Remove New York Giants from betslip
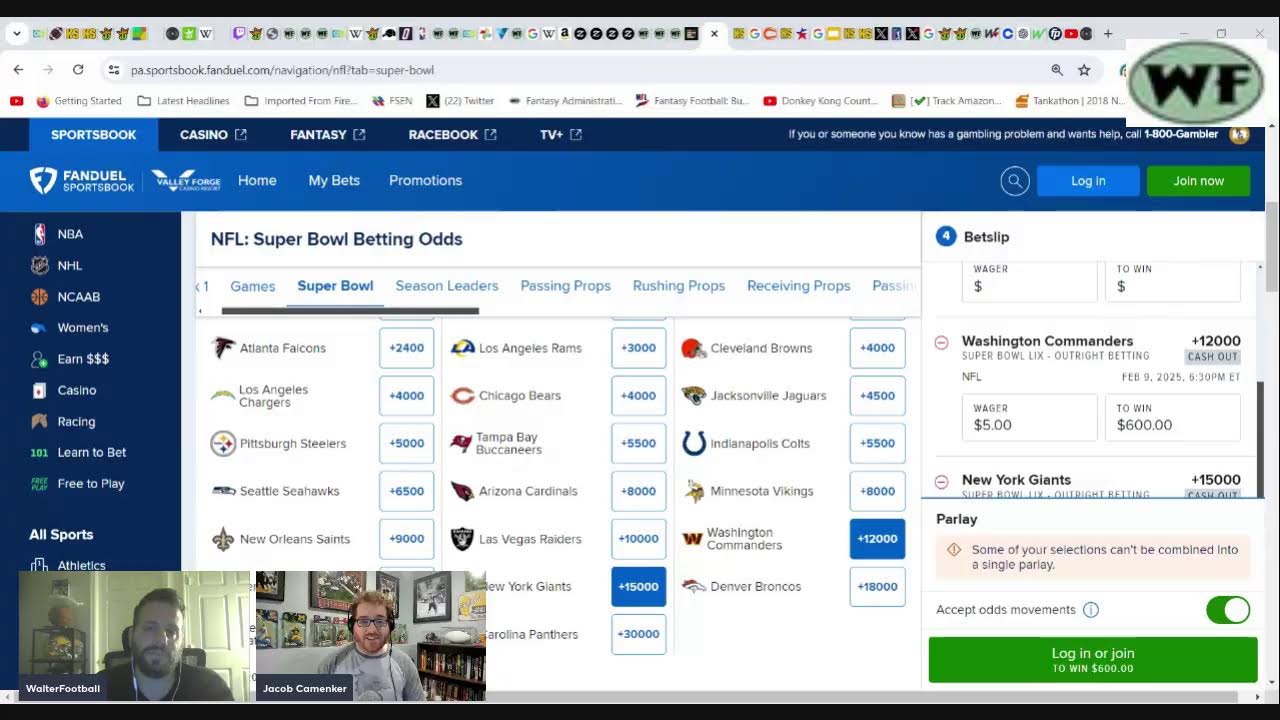Screen dimensions: 1280x720 941,481
